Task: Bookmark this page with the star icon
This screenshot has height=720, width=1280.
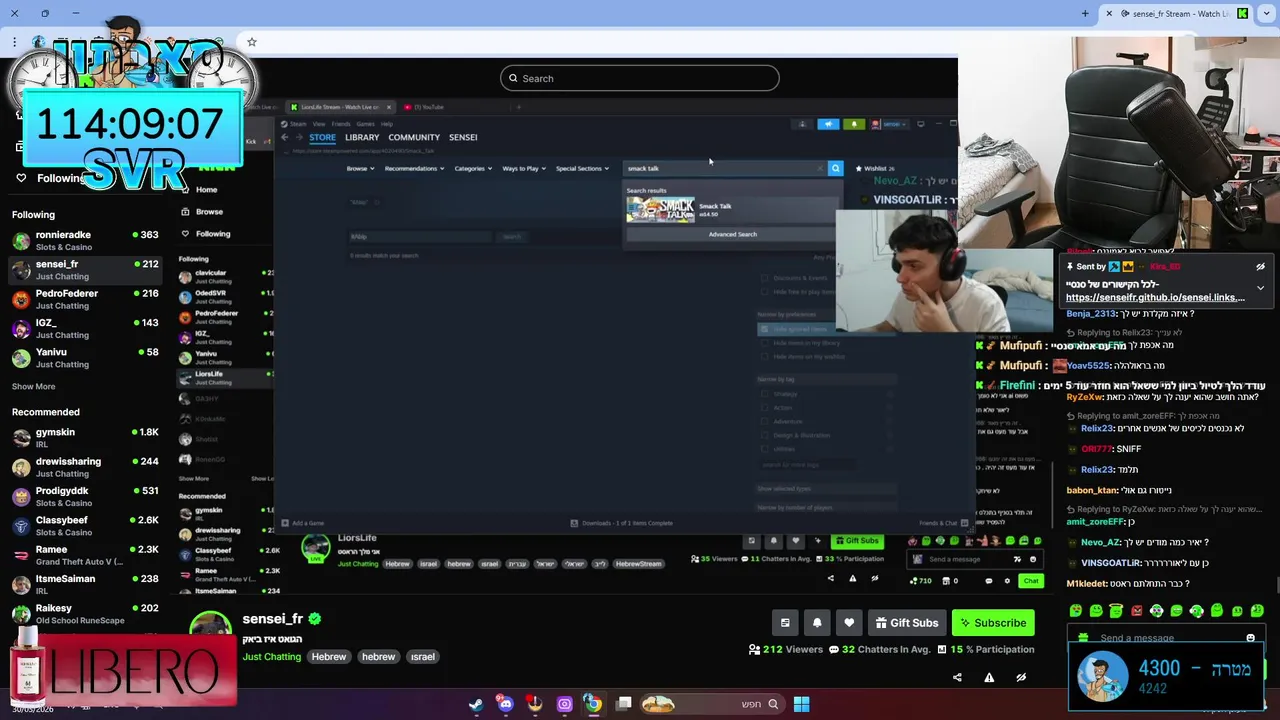Action: coord(252,42)
